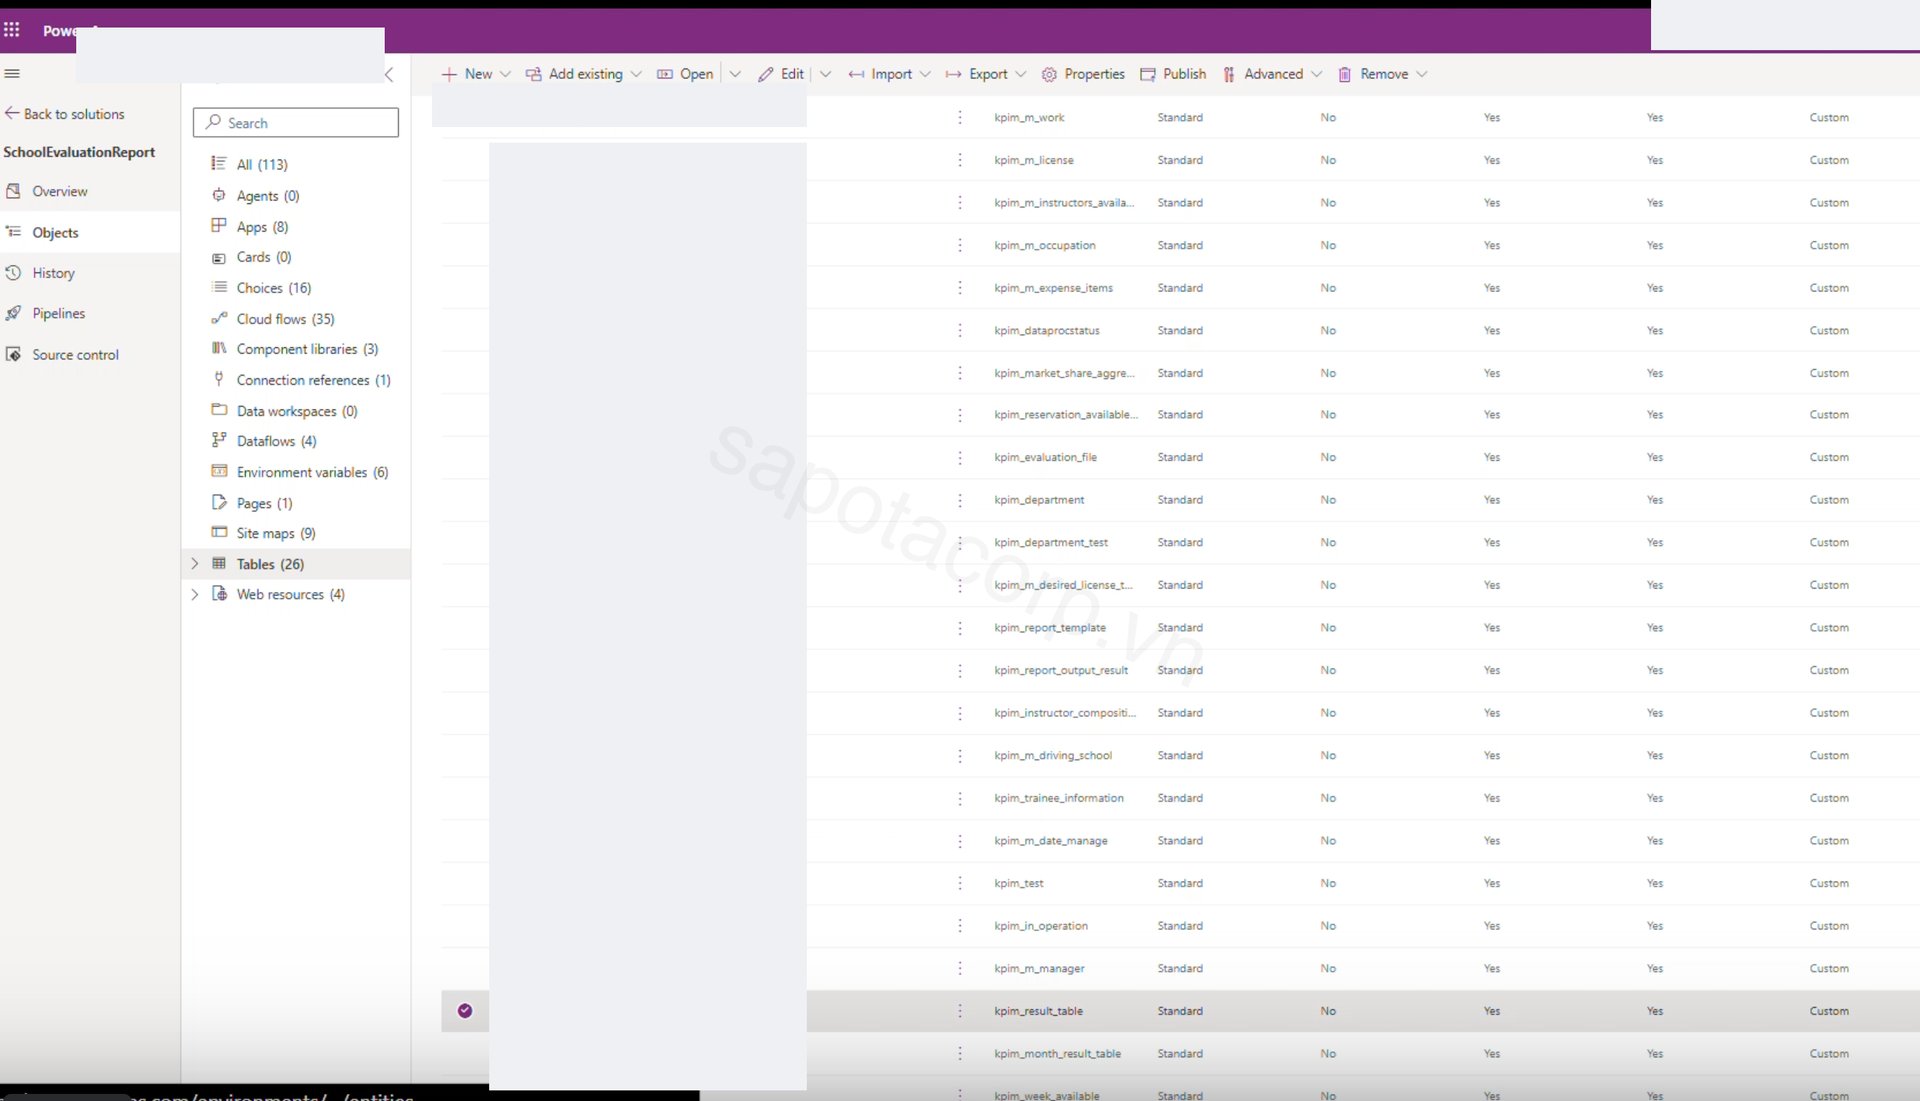Click the Pages icon
The width and height of the screenshot is (1920, 1101).
pos(219,502)
